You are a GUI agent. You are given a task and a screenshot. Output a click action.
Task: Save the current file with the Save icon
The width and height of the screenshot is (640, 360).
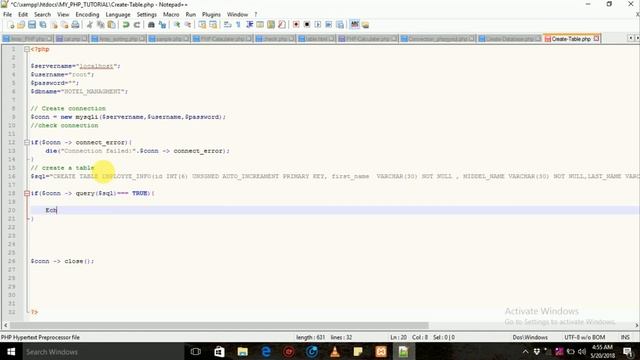click(31, 25)
